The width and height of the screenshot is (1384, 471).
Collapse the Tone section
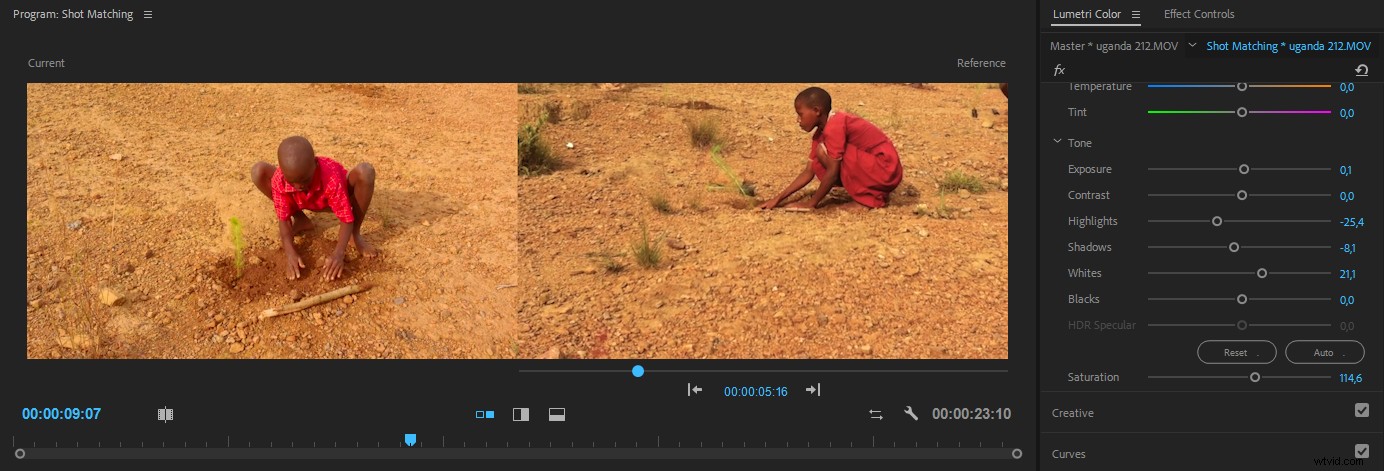(x=1057, y=143)
